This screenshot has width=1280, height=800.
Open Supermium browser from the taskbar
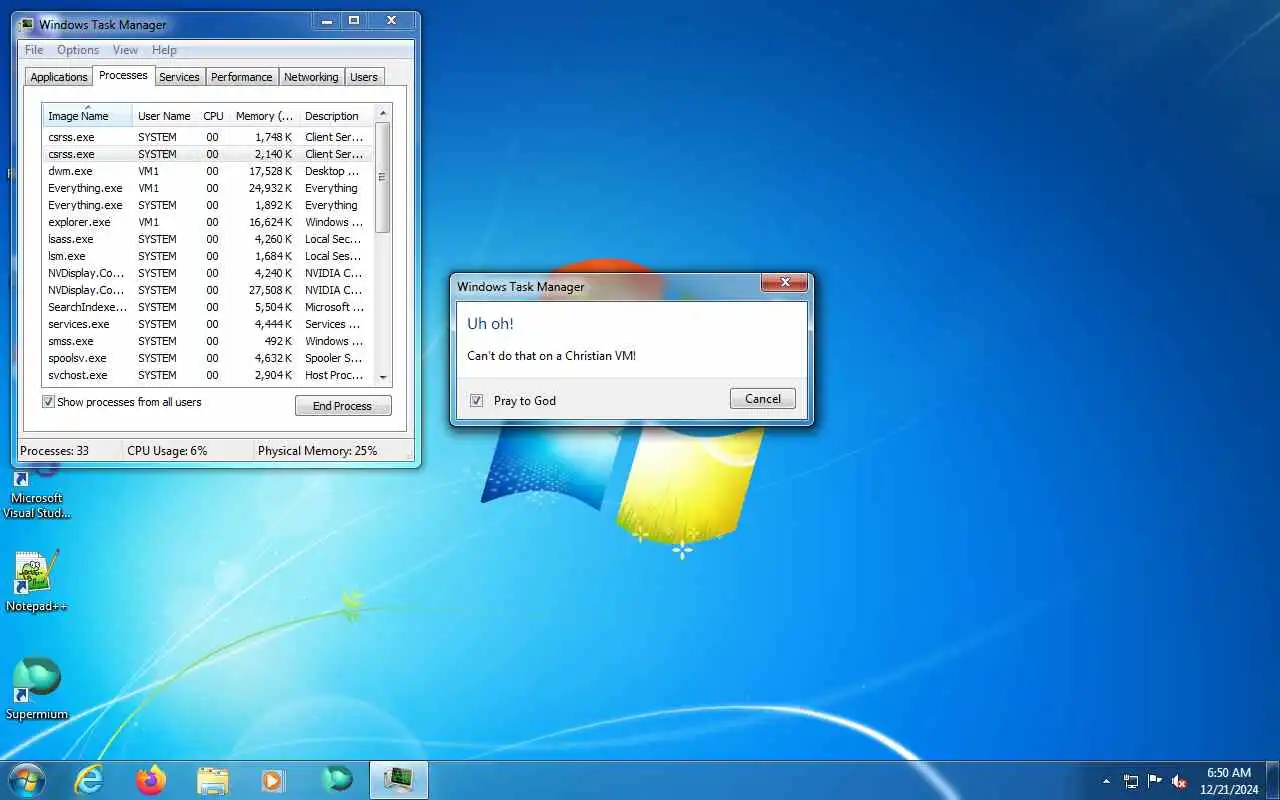(337, 780)
